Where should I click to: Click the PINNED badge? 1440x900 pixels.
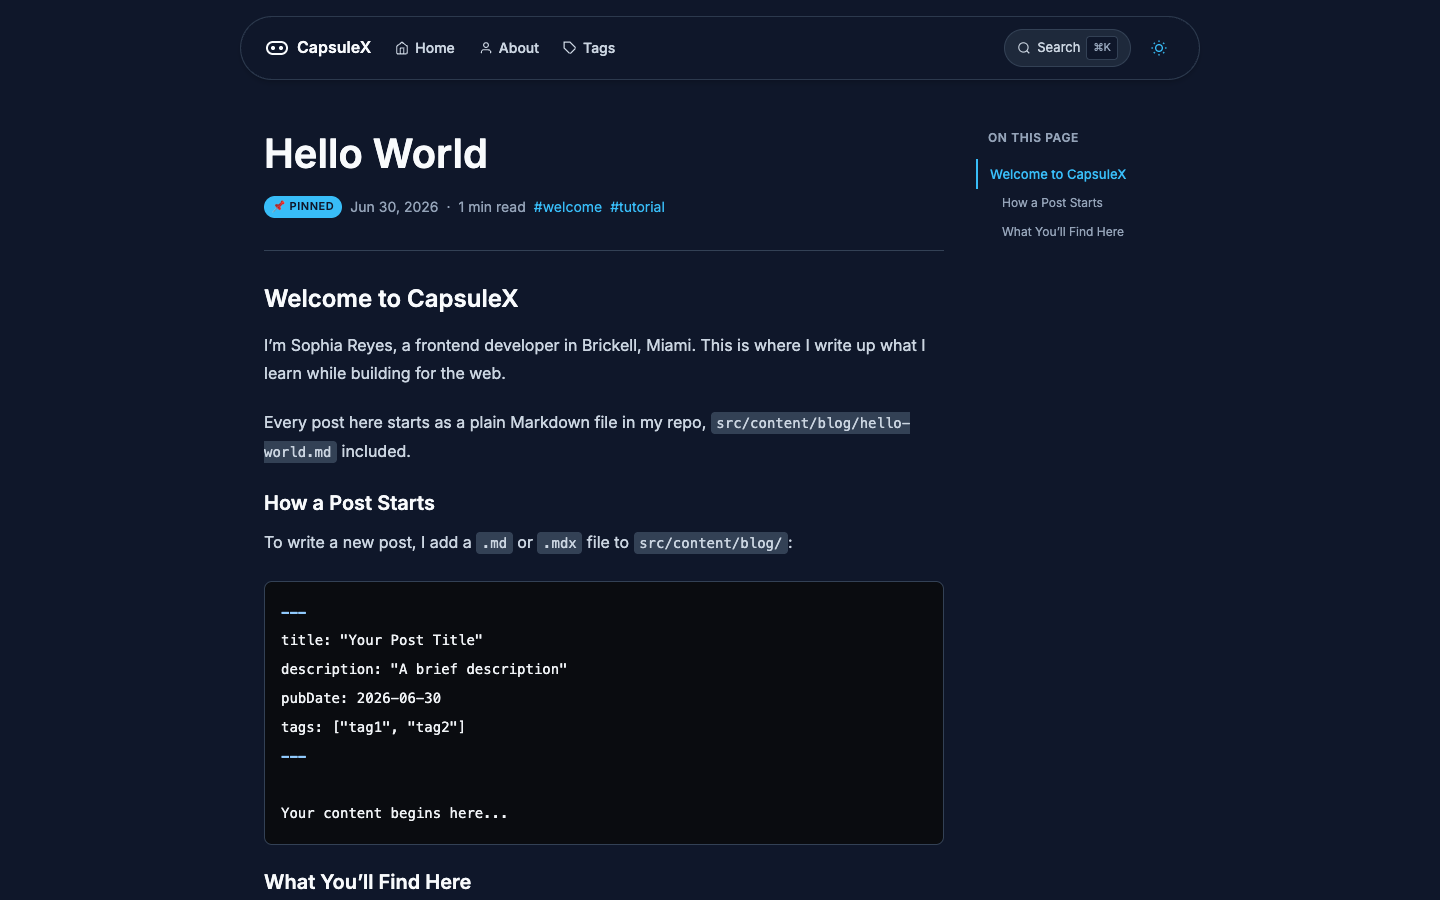[303, 207]
